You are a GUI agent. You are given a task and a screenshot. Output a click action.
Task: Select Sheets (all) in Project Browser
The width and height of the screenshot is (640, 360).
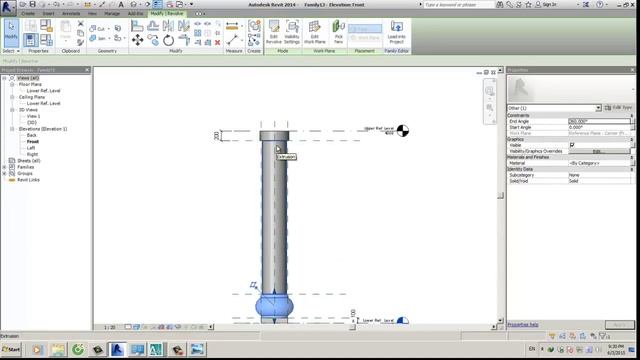29,161
